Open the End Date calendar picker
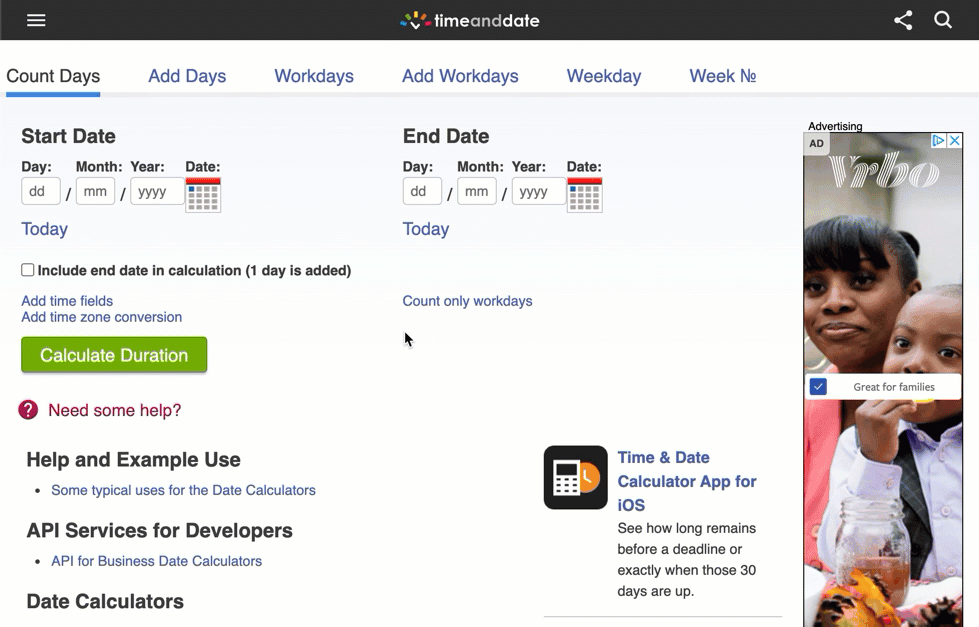The height and width of the screenshot is (627, 979). pyautogui.click(x=585, y=194)
